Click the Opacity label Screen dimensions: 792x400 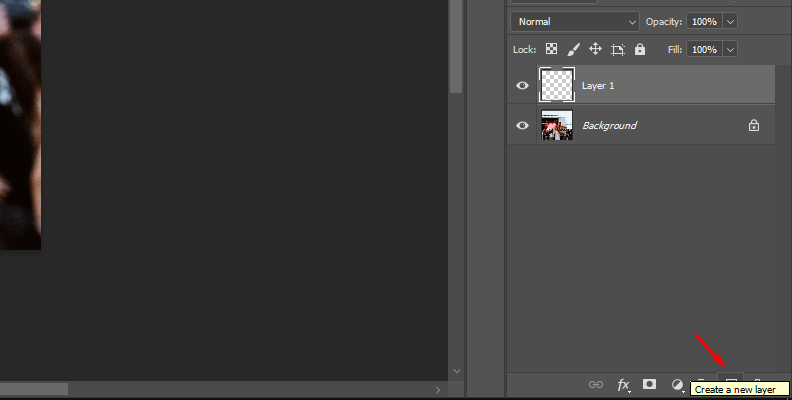click(x=664, y=22)
